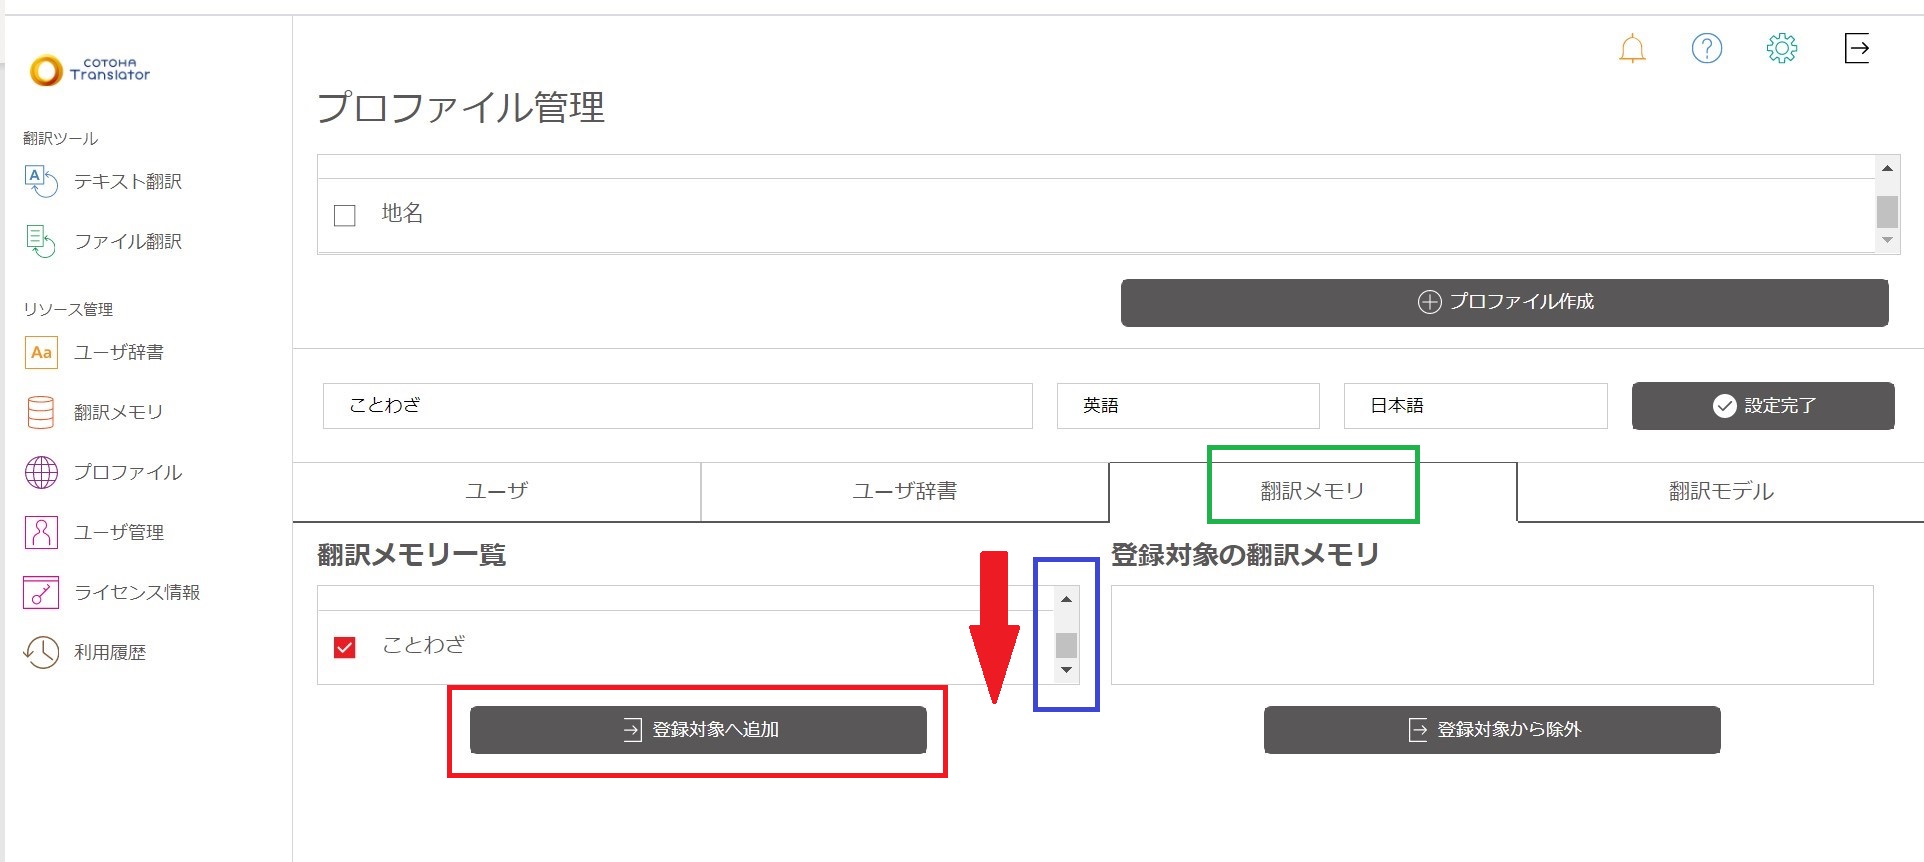Open テキスト翻訳 from sidebar
This screenshot has width=1924, height=862.
[127, 181]
